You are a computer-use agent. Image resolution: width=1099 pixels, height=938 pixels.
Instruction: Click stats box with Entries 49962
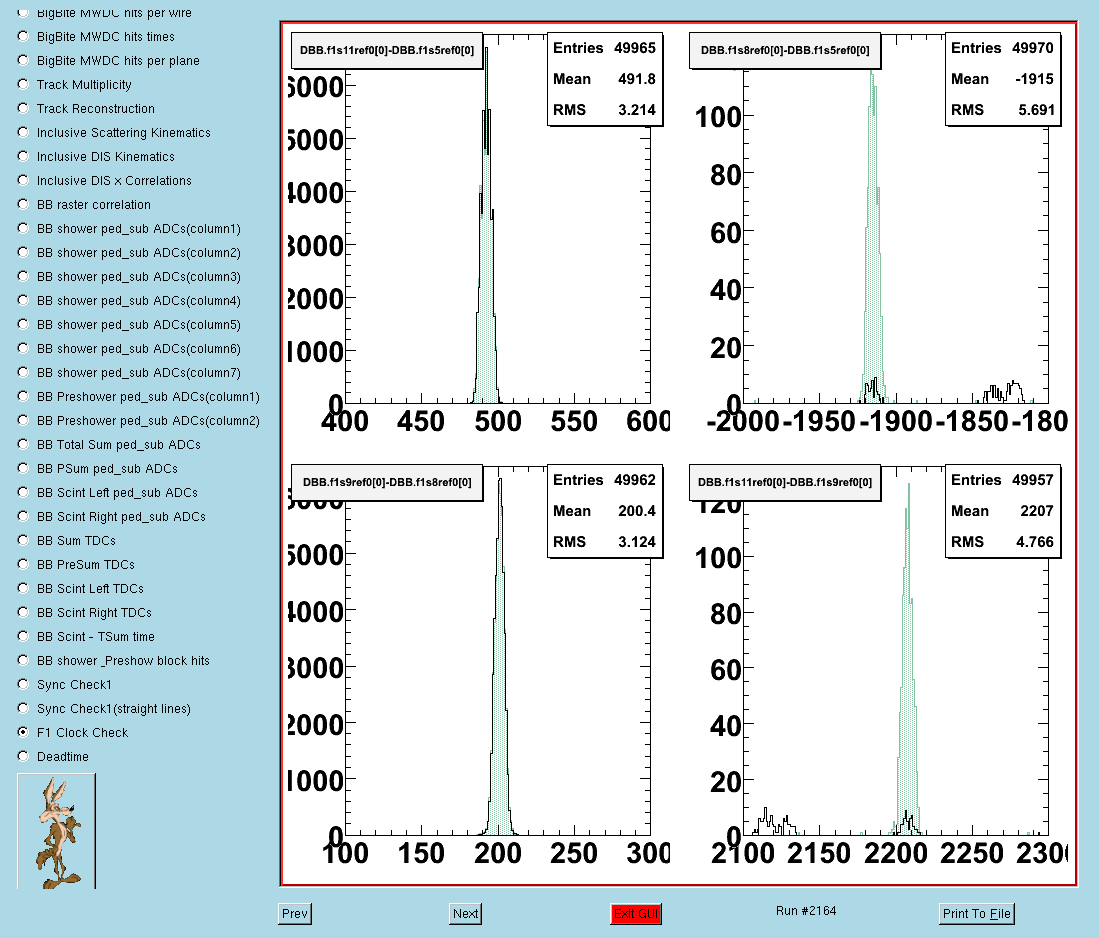tap(605, 510)
